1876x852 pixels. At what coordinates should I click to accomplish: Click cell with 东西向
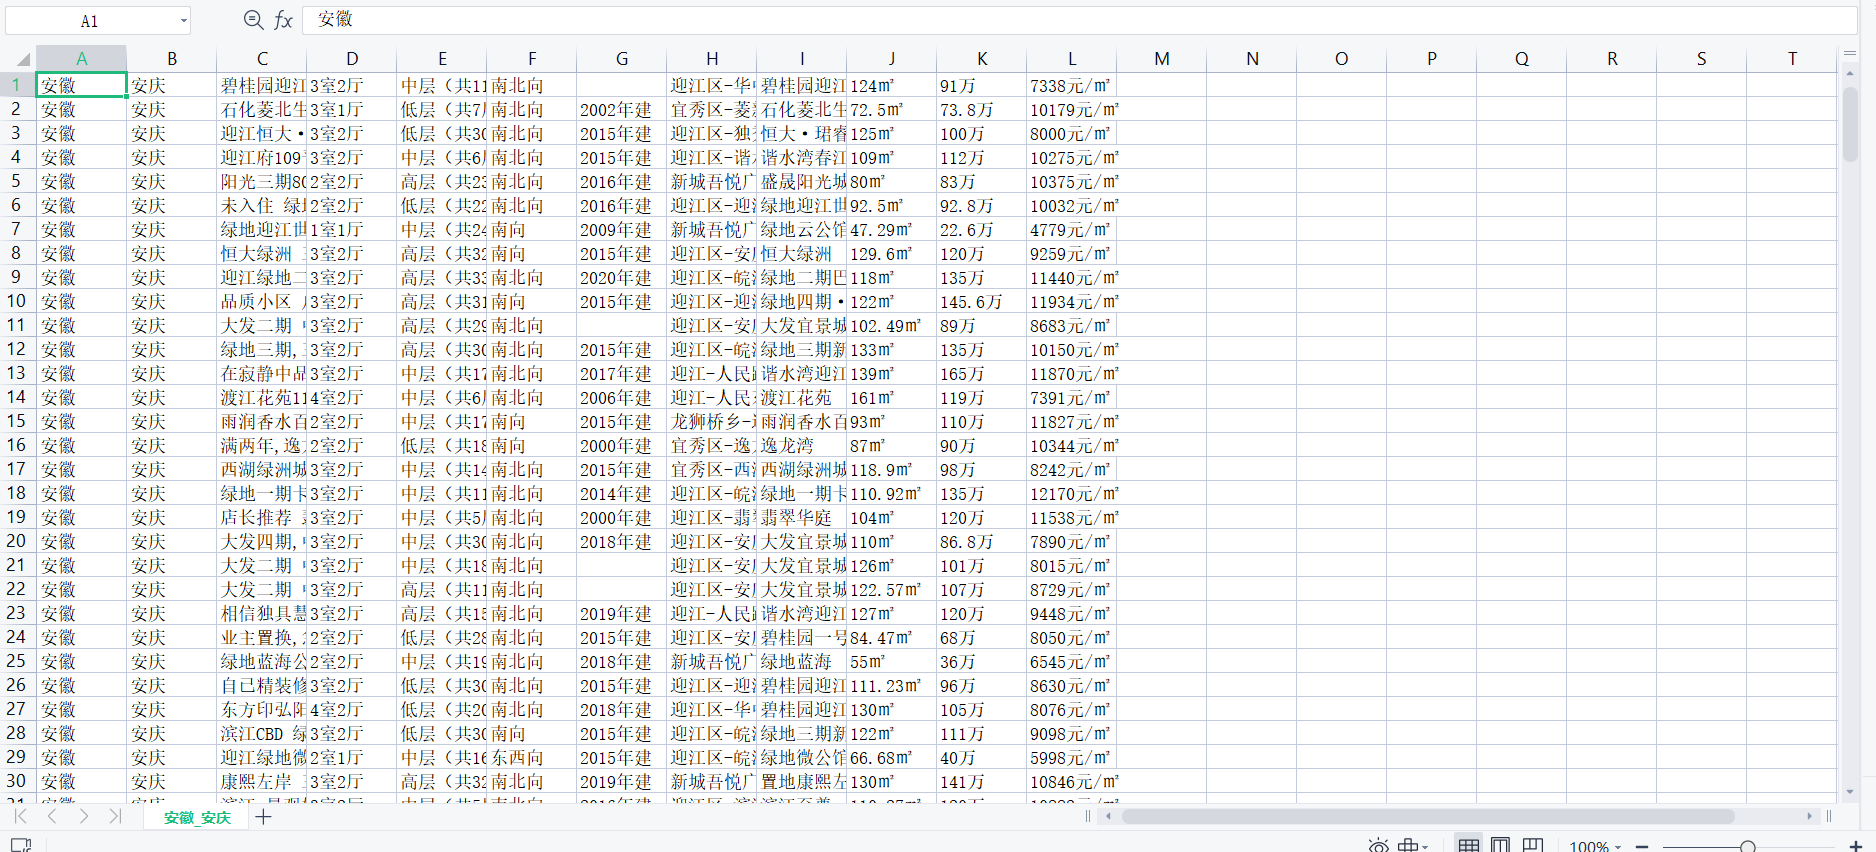532,757
